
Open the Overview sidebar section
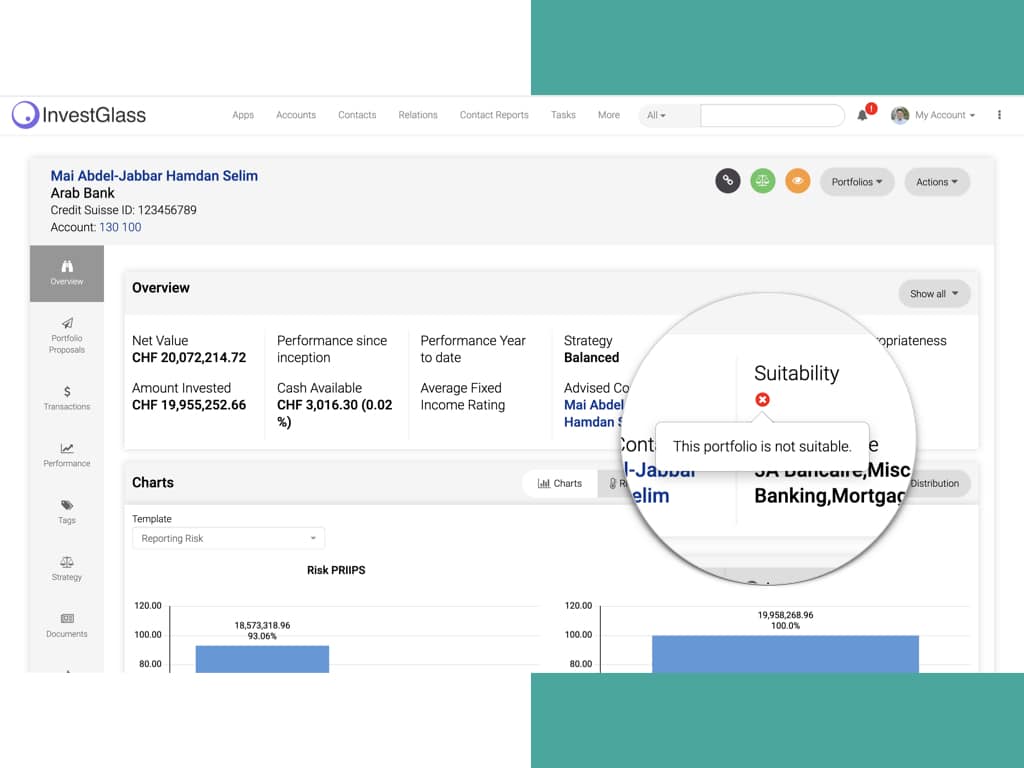tap(67, 274)
